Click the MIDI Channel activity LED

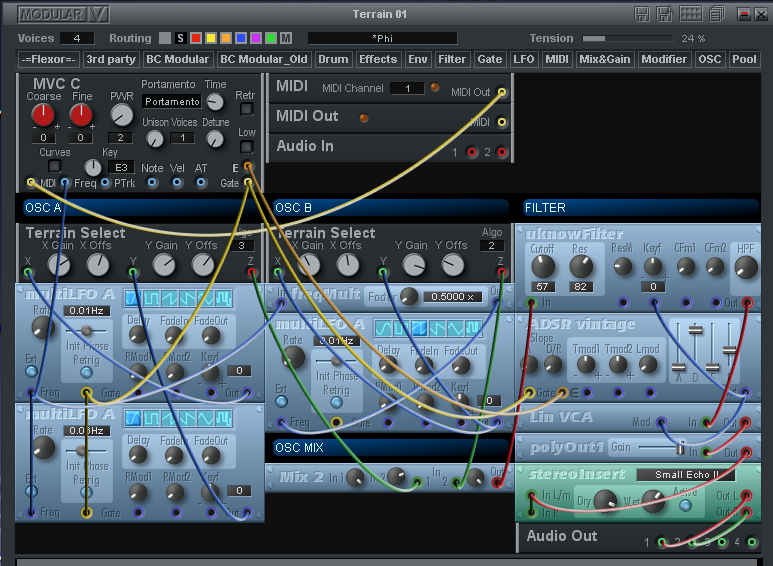pos(434,87)
